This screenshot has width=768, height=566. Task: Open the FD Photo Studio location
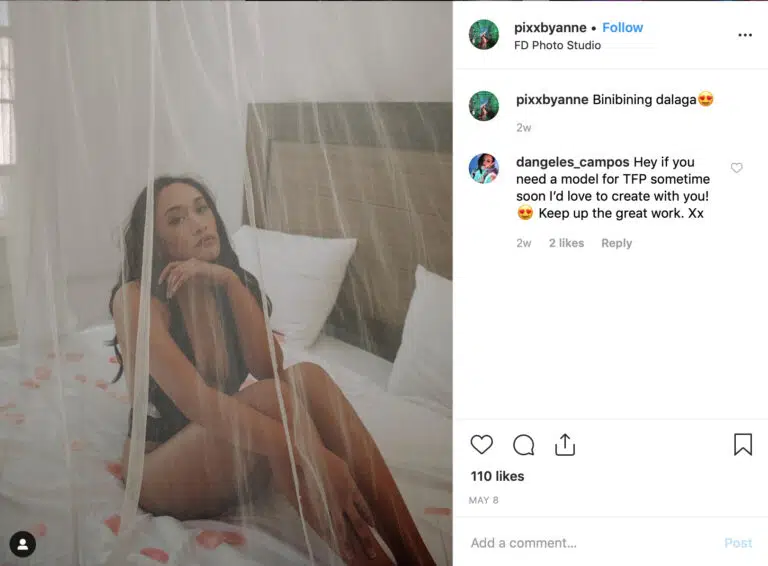click(x=557, y=45)
